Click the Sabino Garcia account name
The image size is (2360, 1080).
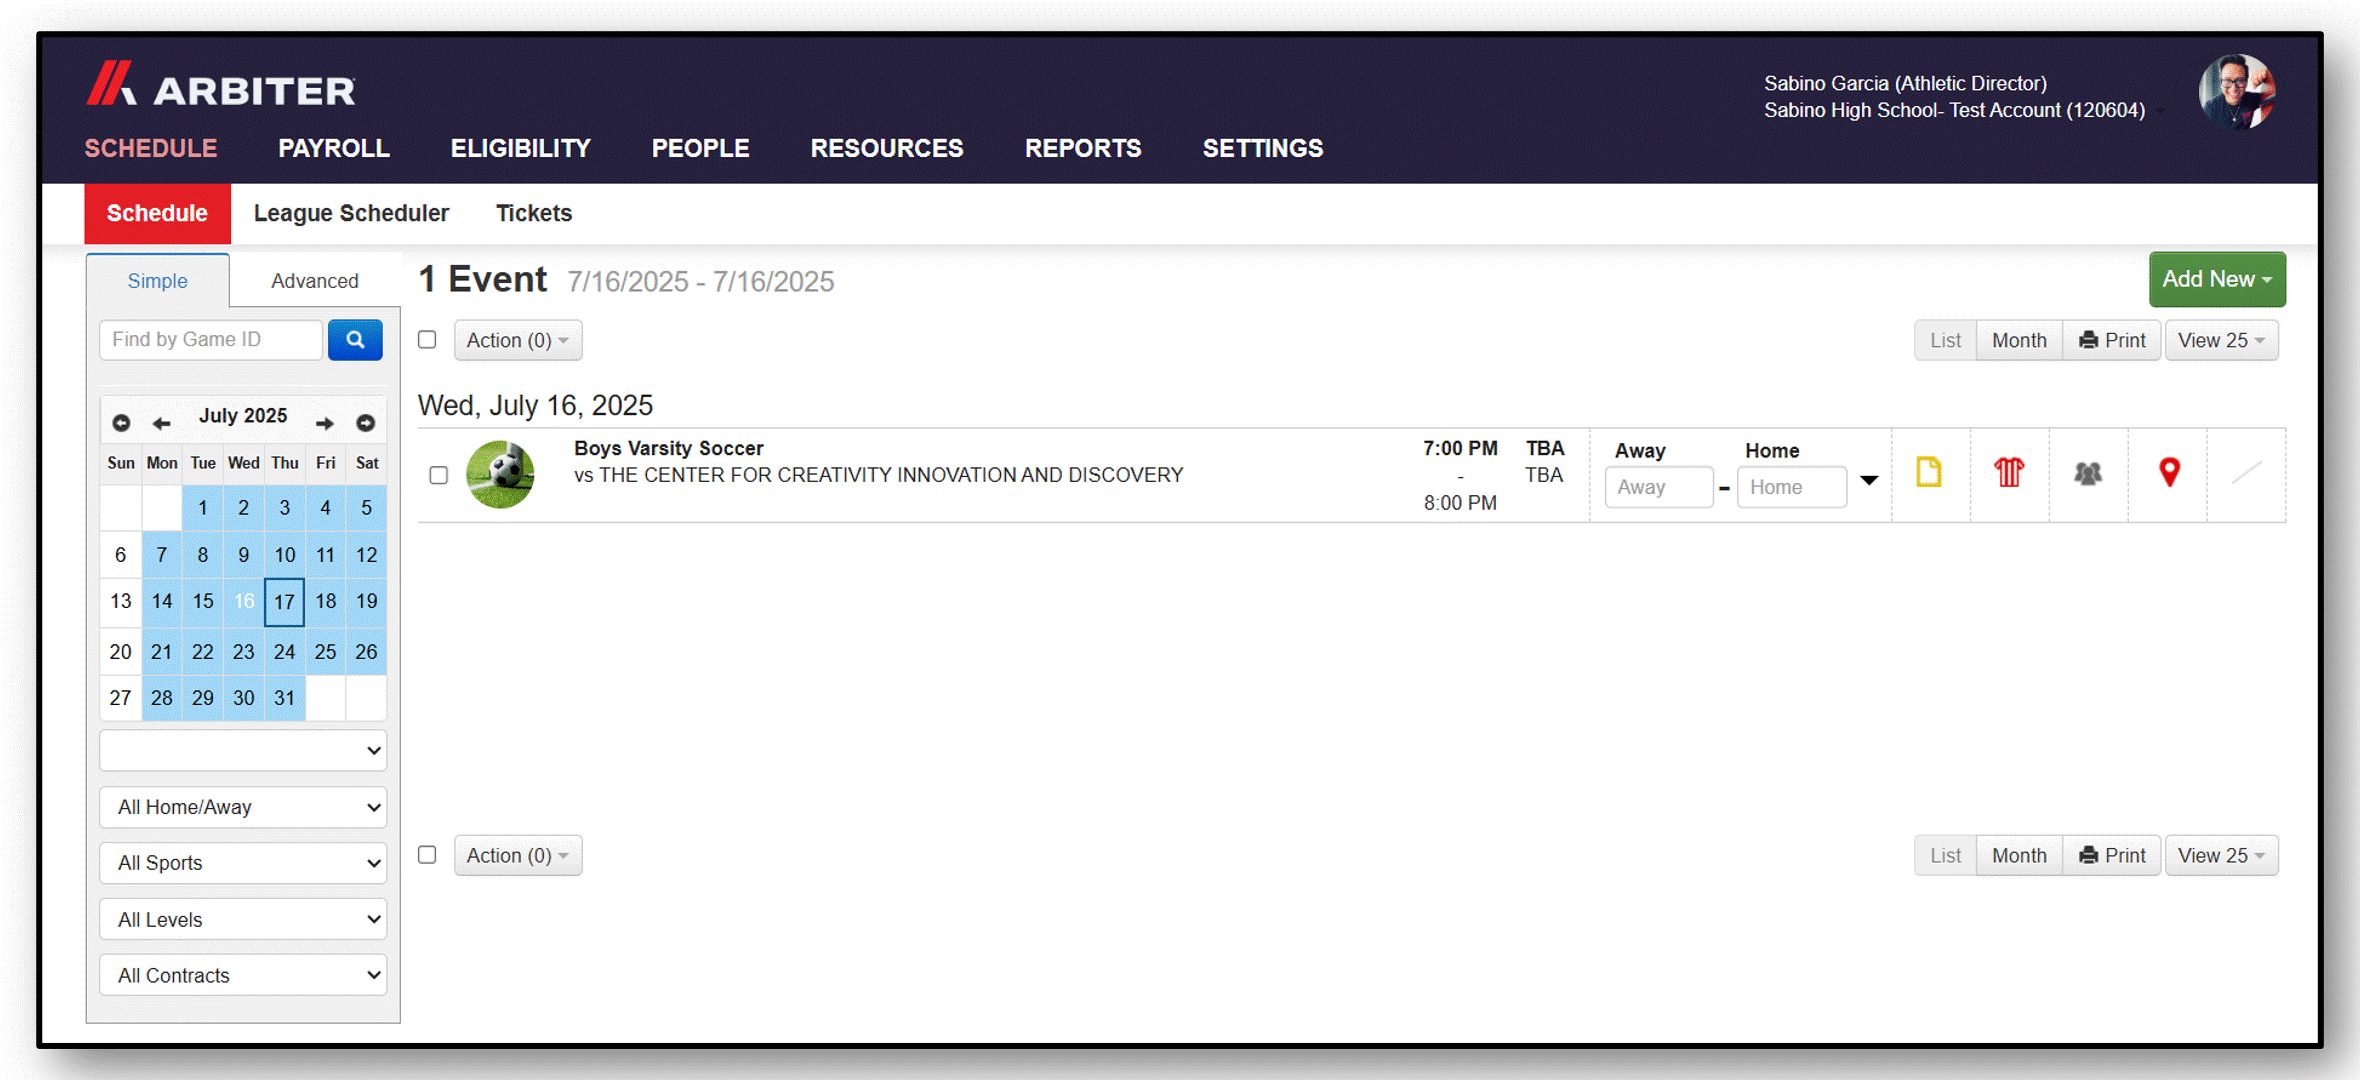pyautogui.click(x=1904, y=83)
